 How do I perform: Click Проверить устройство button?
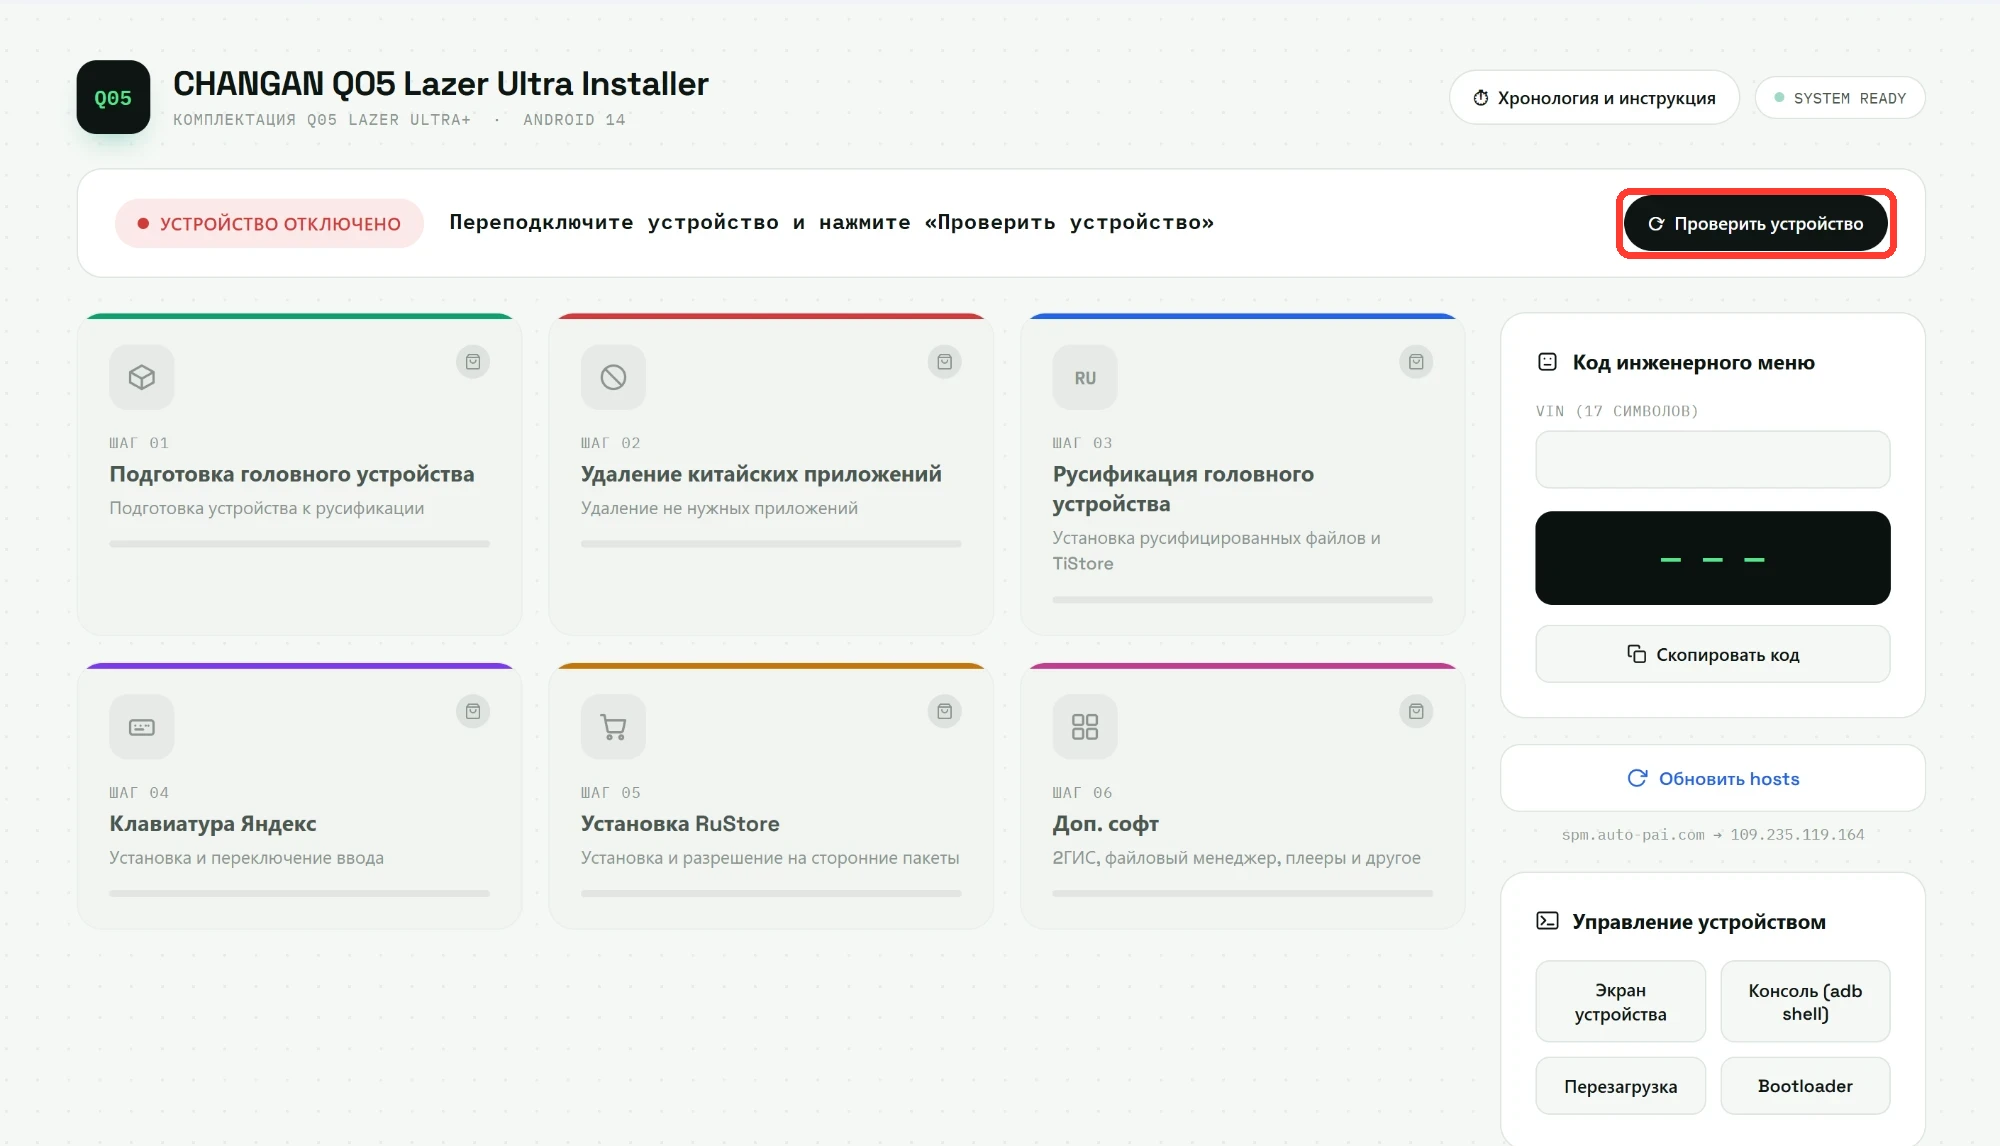click(x=1755, y=223)
